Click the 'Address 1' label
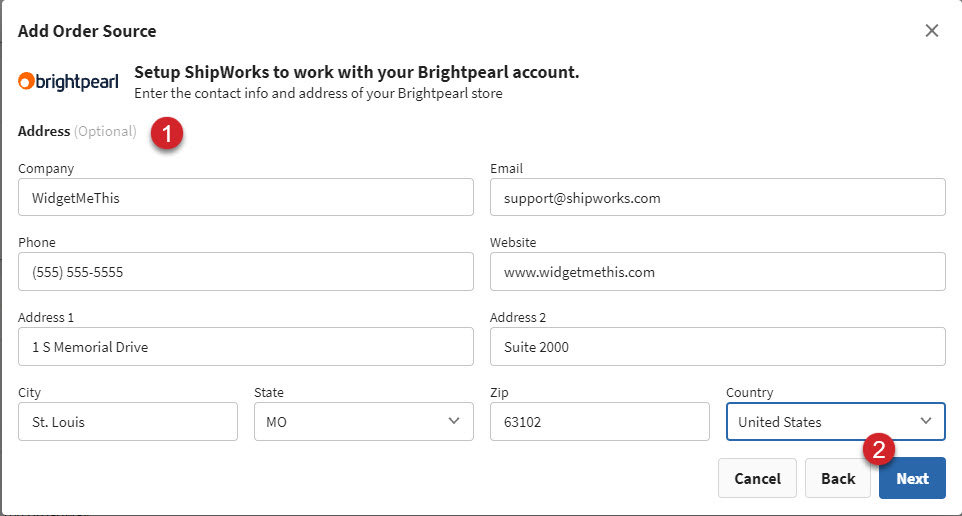962x516 pixels. coord(46,317)
